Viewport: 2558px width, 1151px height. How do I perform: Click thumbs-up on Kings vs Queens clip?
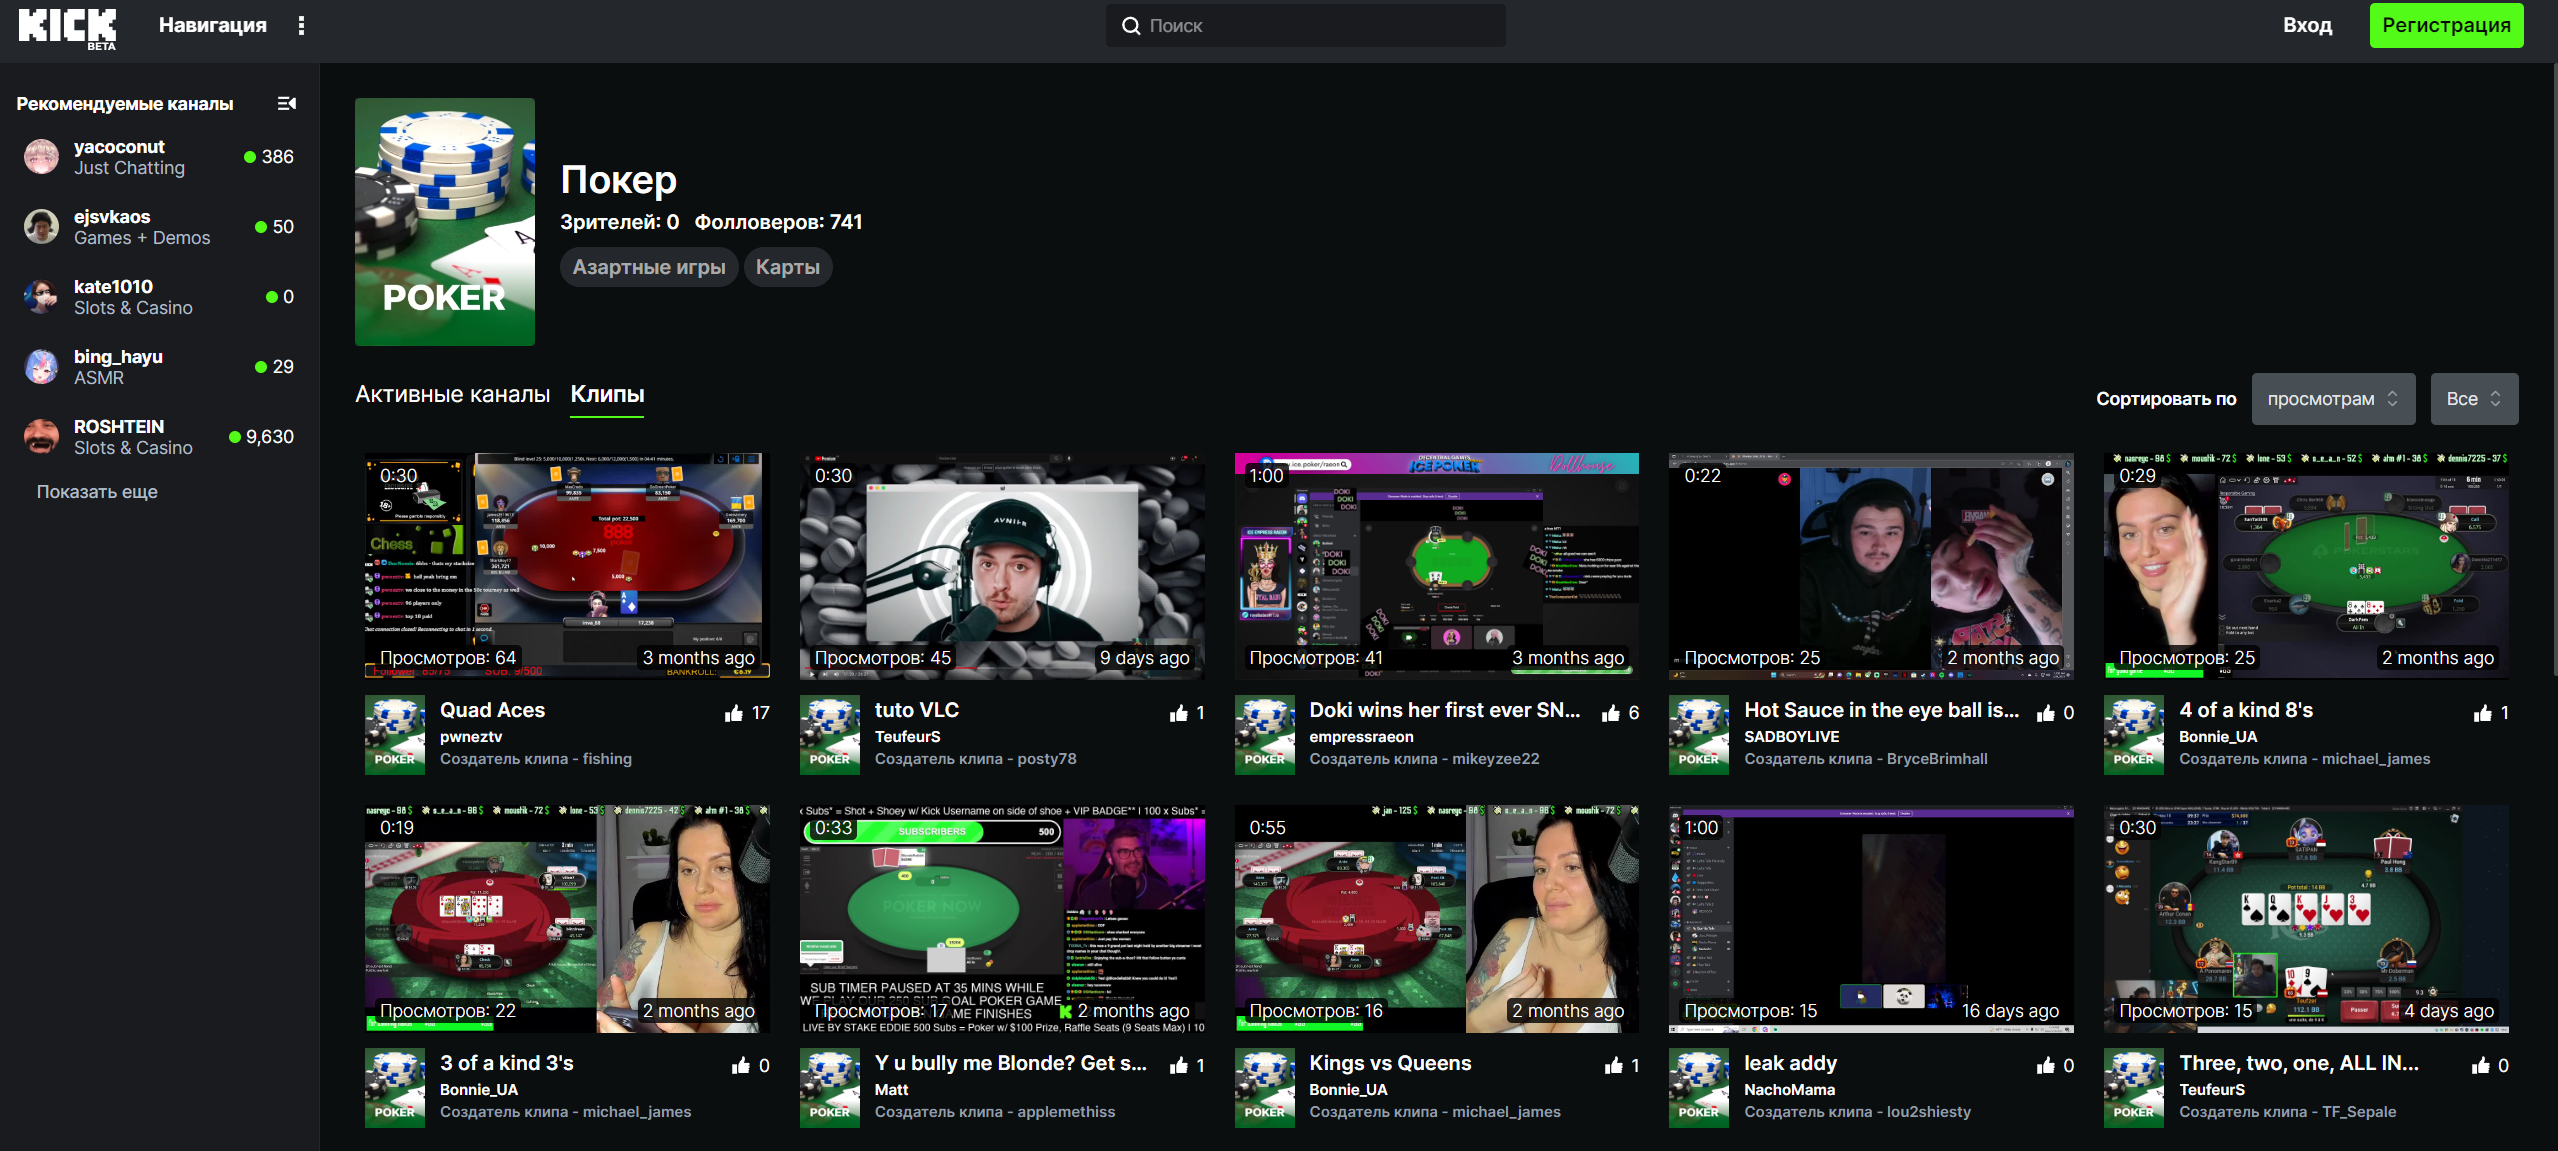[1613, 1066]
